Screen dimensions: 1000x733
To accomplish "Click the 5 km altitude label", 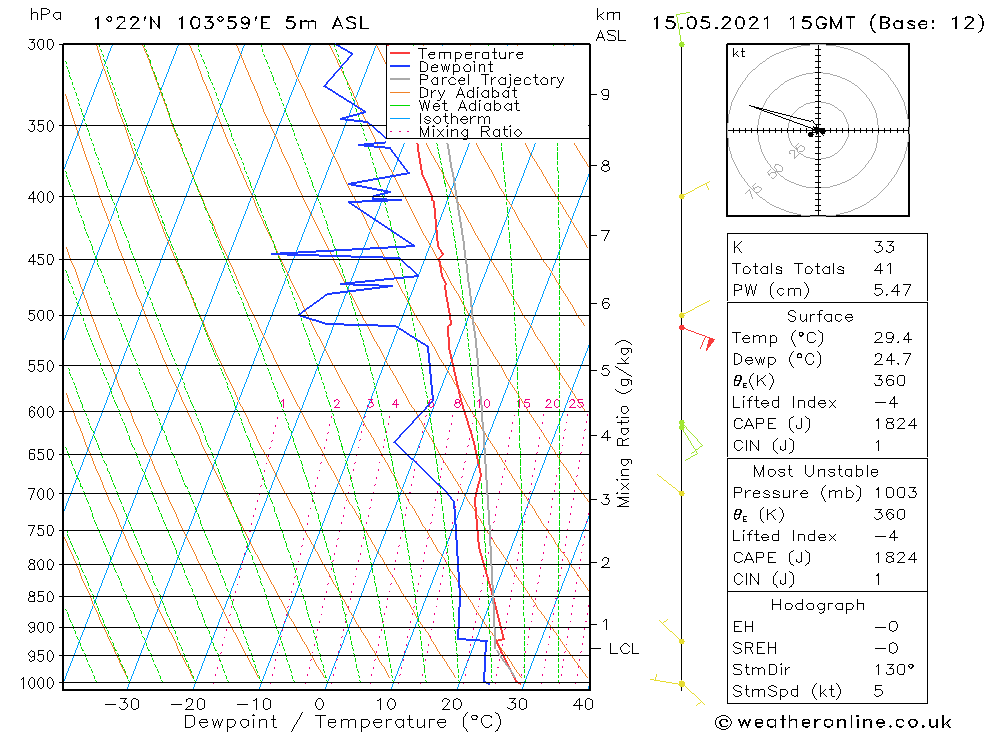I will point(605,370).
